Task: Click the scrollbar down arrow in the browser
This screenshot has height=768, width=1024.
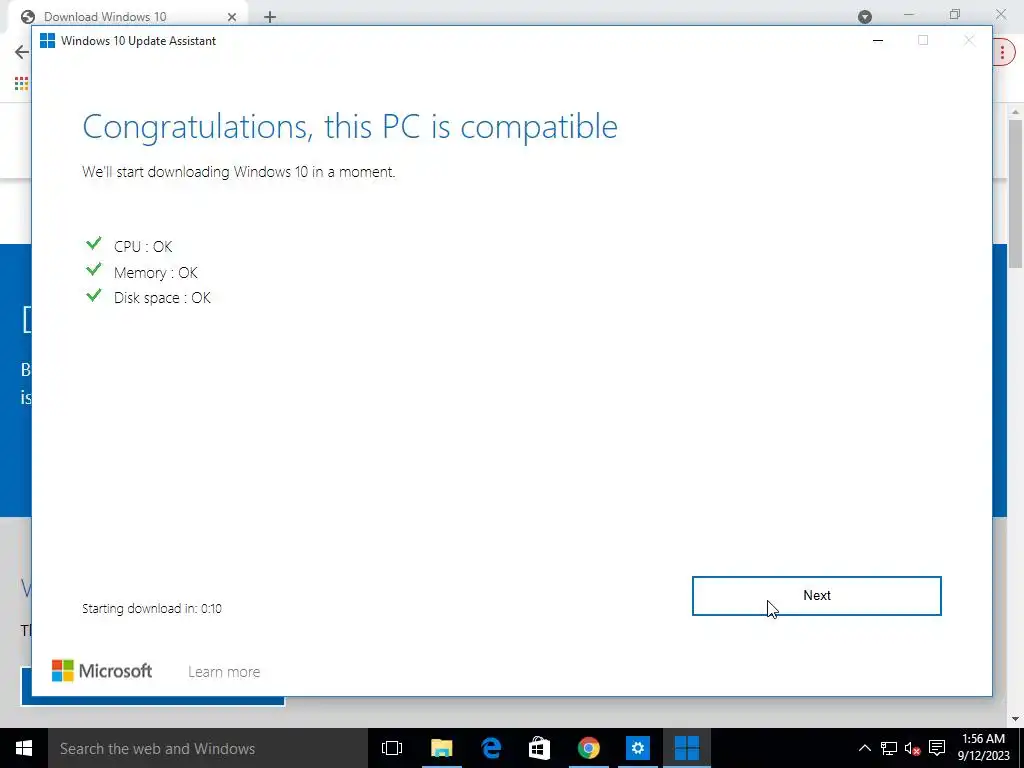Action: 1016,719
